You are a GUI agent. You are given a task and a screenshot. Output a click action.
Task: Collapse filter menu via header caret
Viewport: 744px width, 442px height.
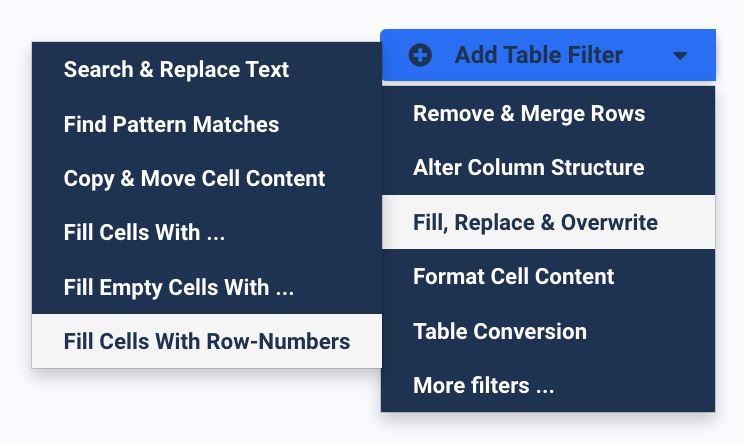680,56
